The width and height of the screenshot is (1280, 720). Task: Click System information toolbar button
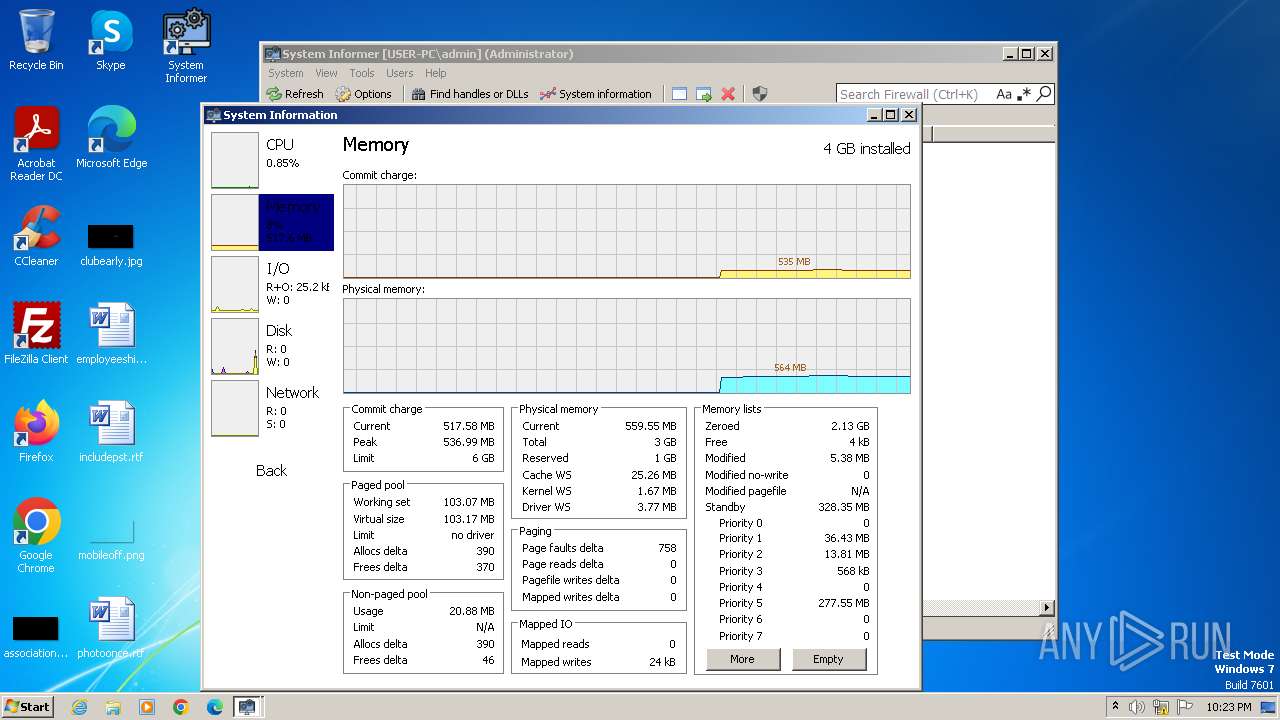(x=596, y=94)
